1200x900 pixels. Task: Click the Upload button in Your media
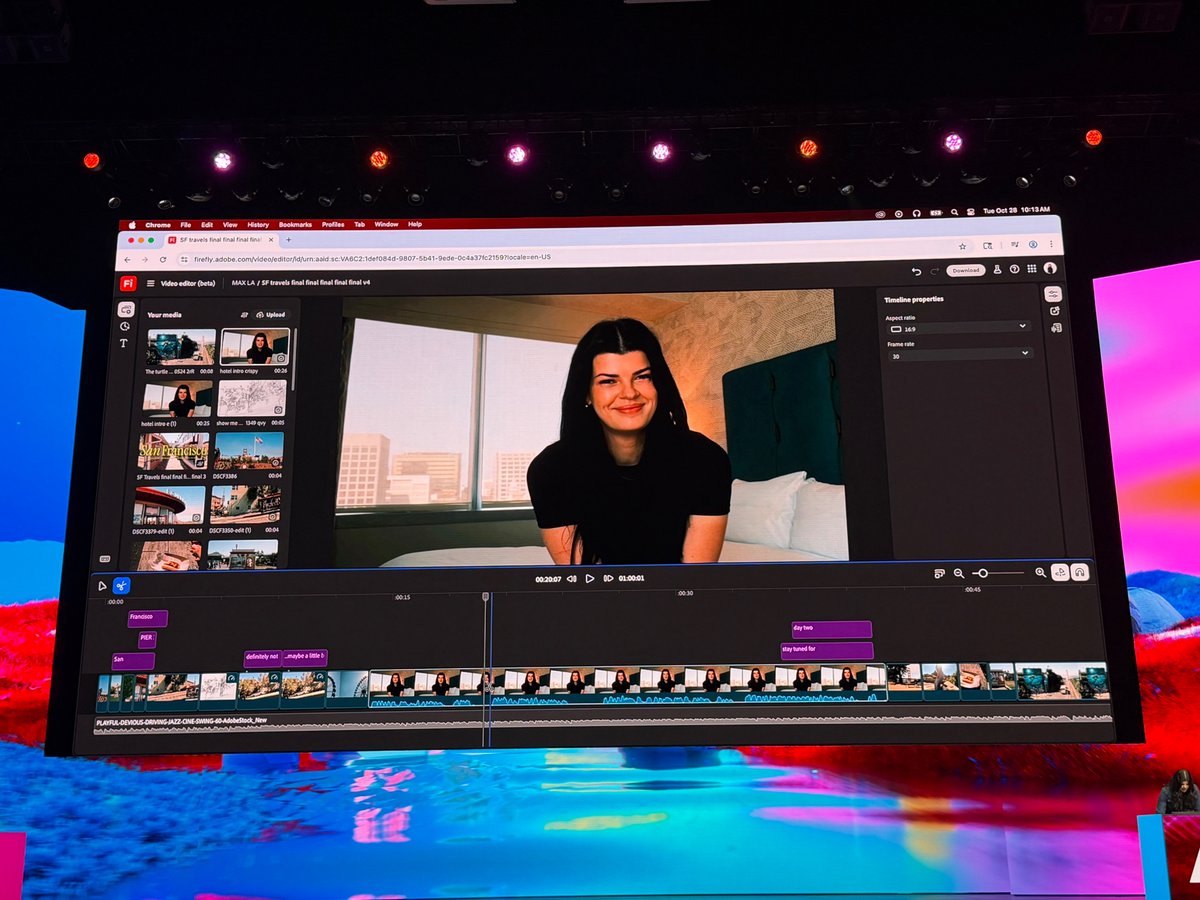click(271, 314)
